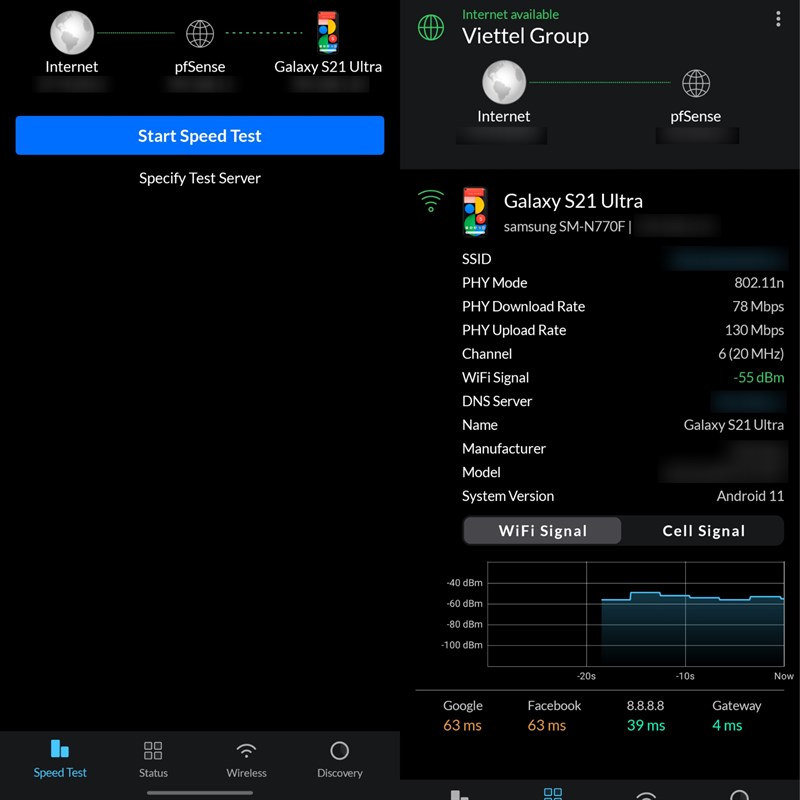
Task: Open the three-dot overflow menu
Action: point(778,19)
